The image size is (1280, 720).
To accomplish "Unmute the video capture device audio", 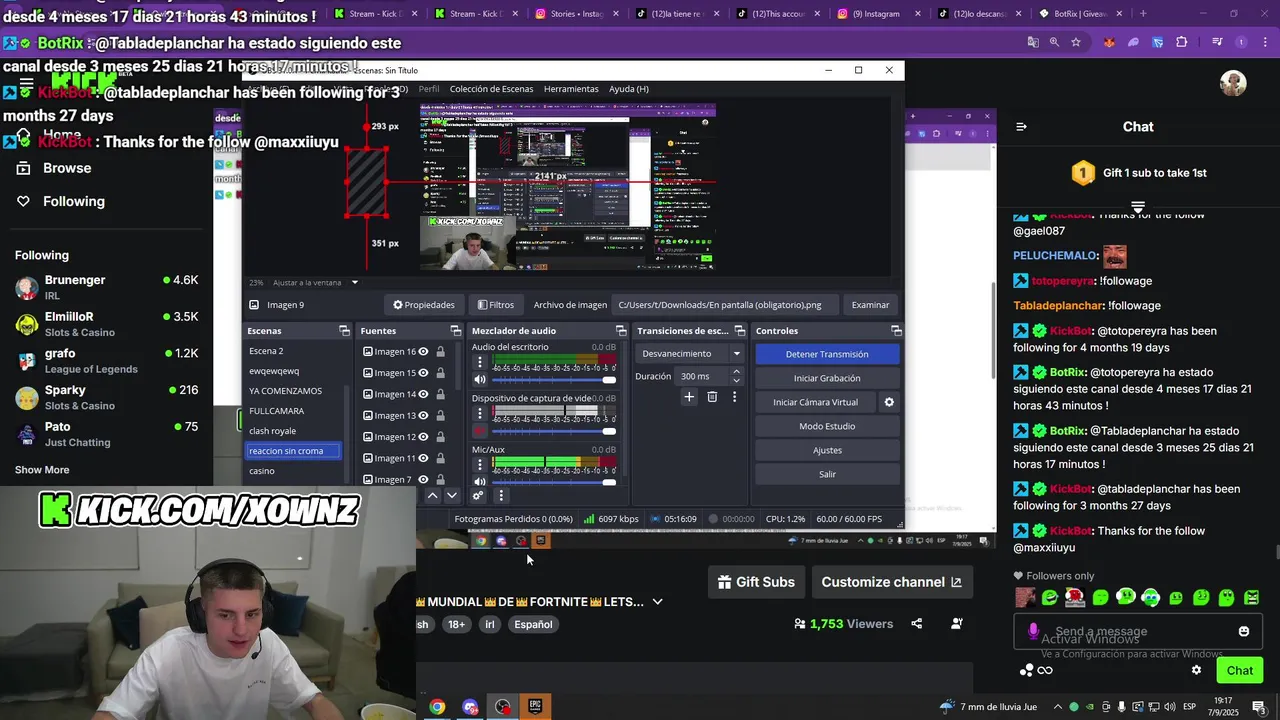I will click(480, 431).
